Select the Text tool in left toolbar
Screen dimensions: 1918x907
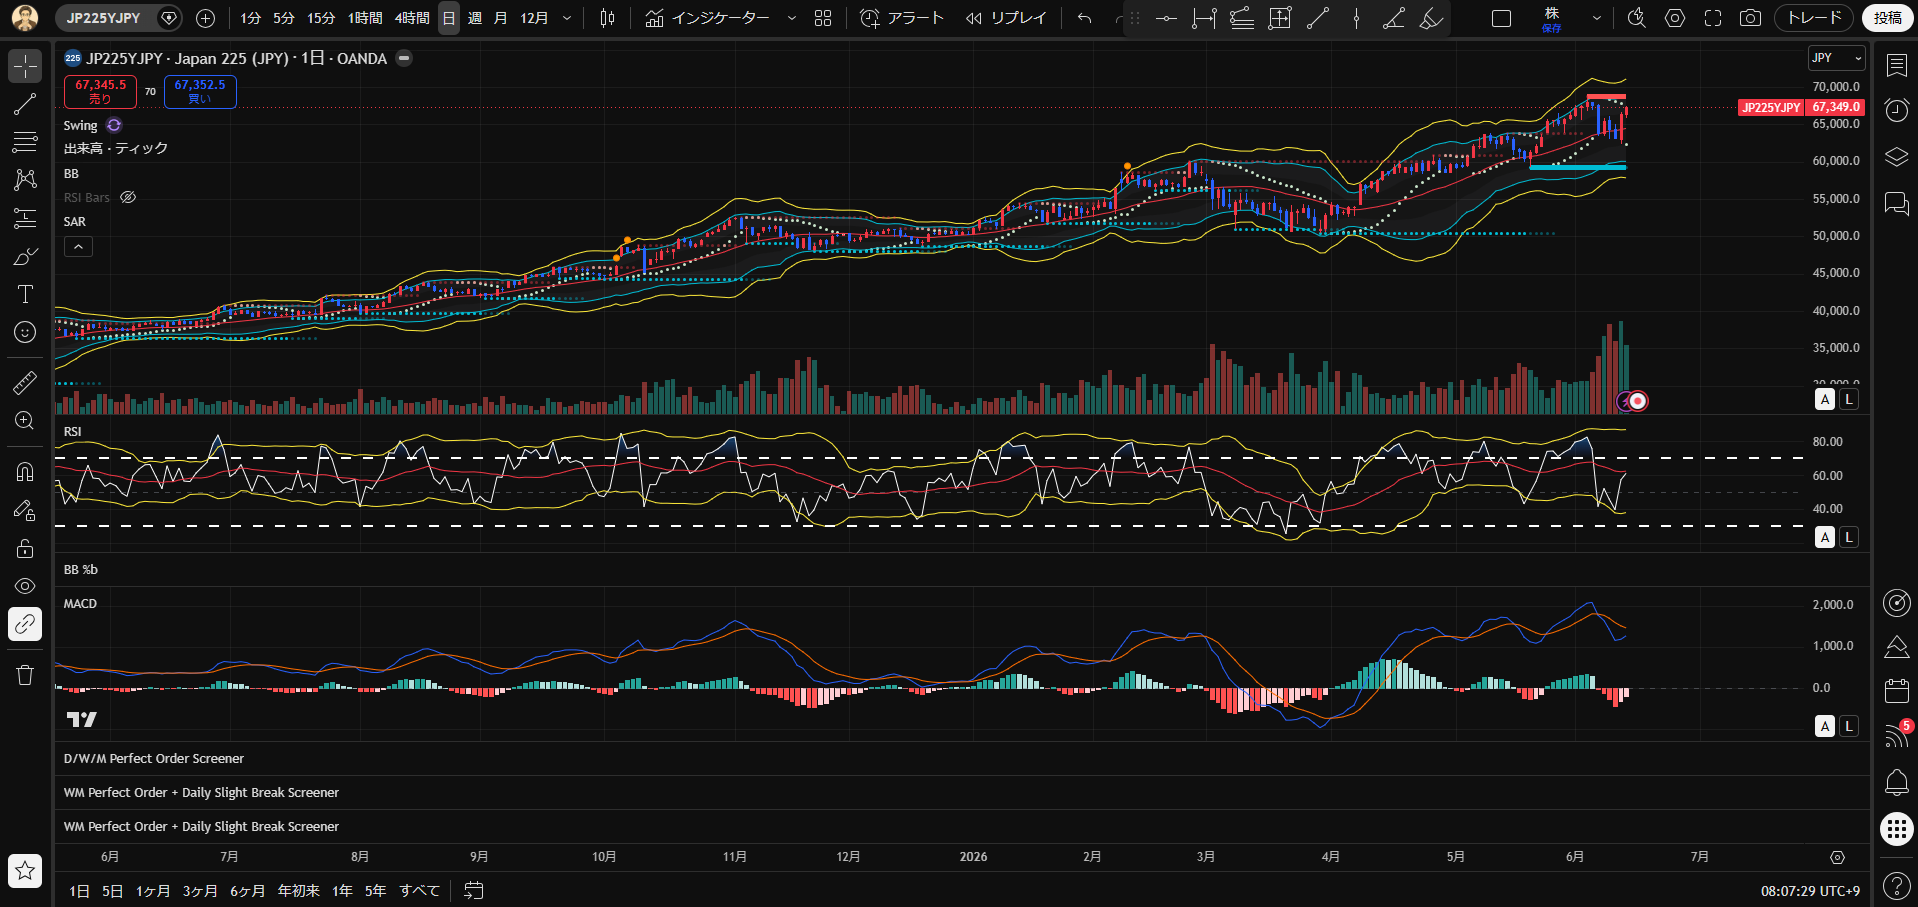25,294
